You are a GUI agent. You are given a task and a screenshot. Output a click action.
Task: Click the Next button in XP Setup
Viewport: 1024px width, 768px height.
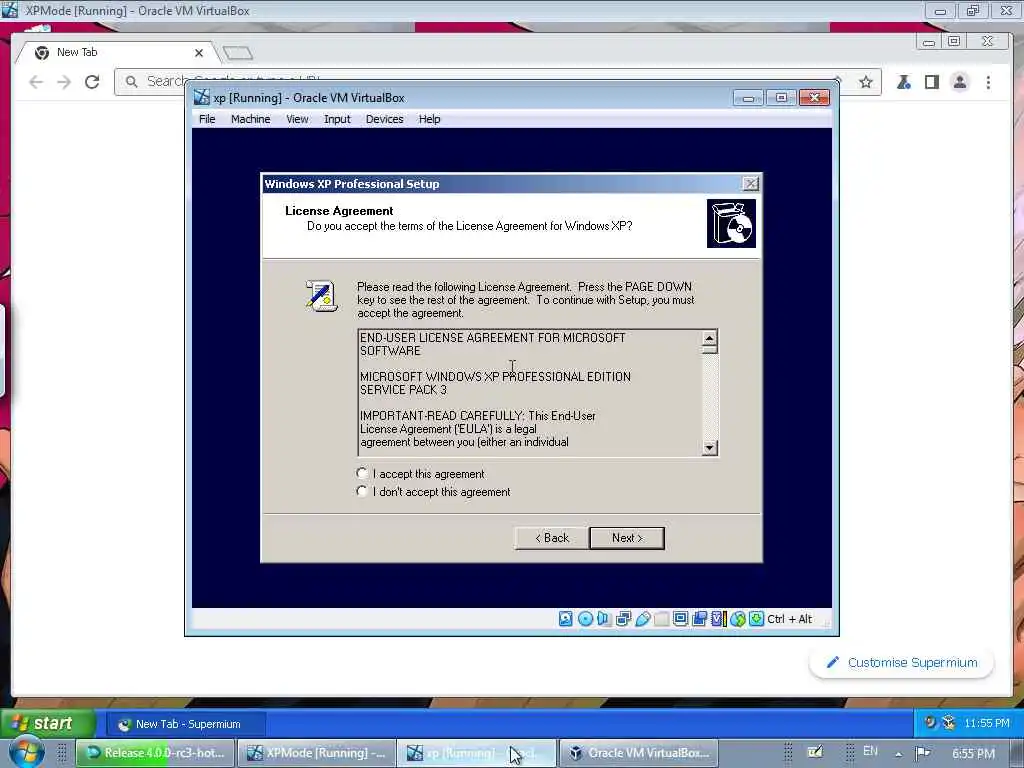click(627, 537)
